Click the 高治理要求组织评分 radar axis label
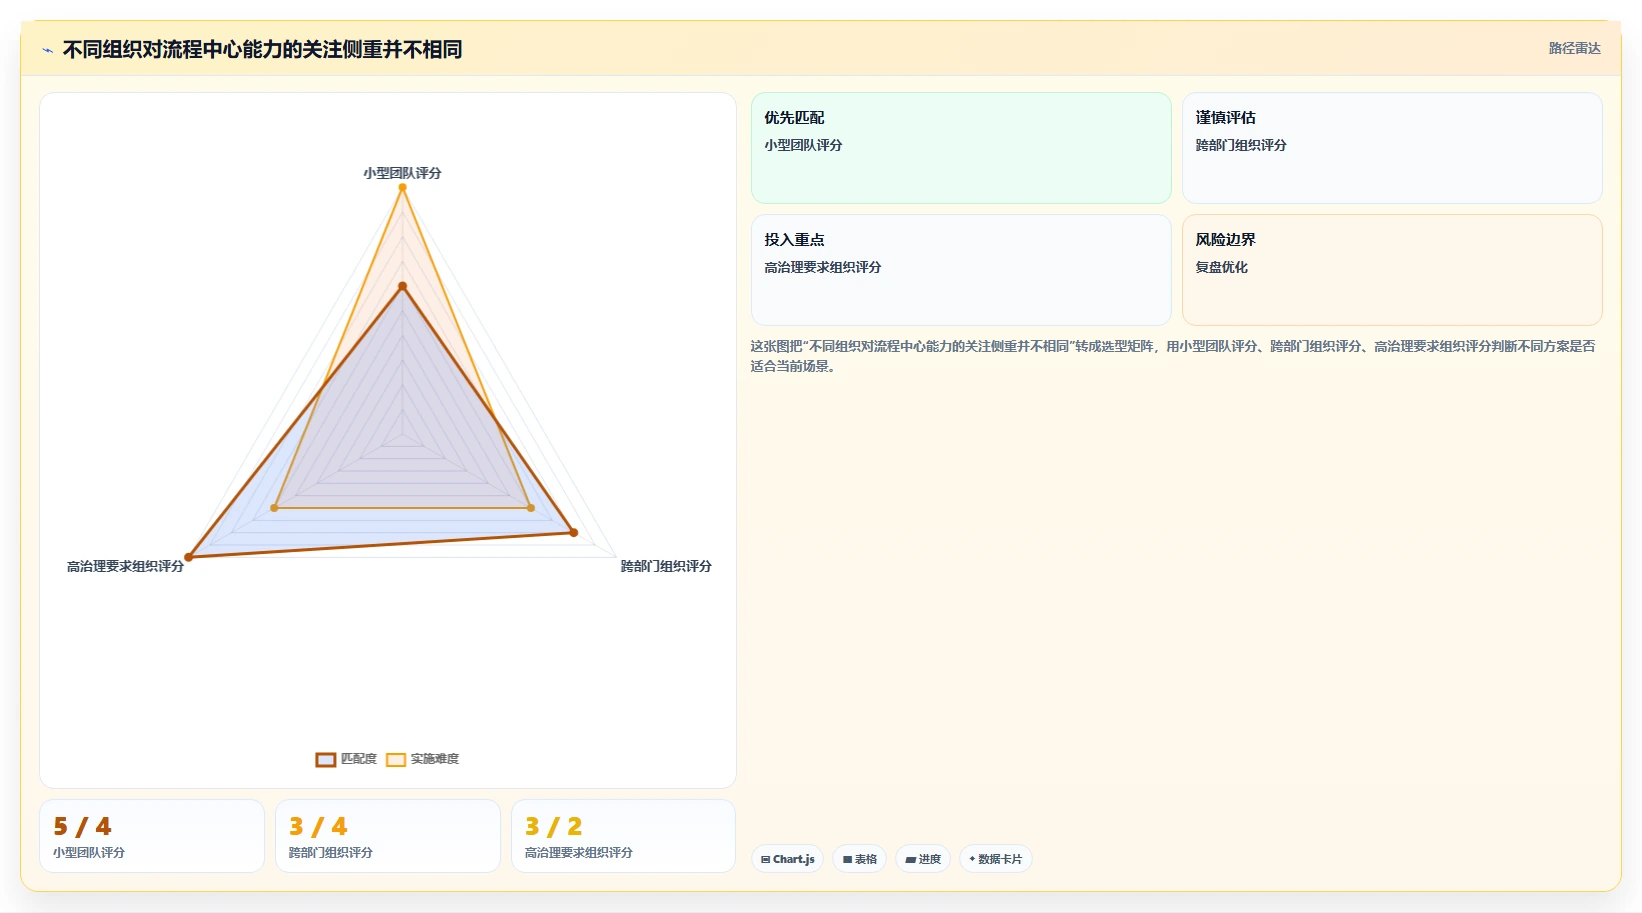The image size is (1642, 913). click(x=125, y=566)
